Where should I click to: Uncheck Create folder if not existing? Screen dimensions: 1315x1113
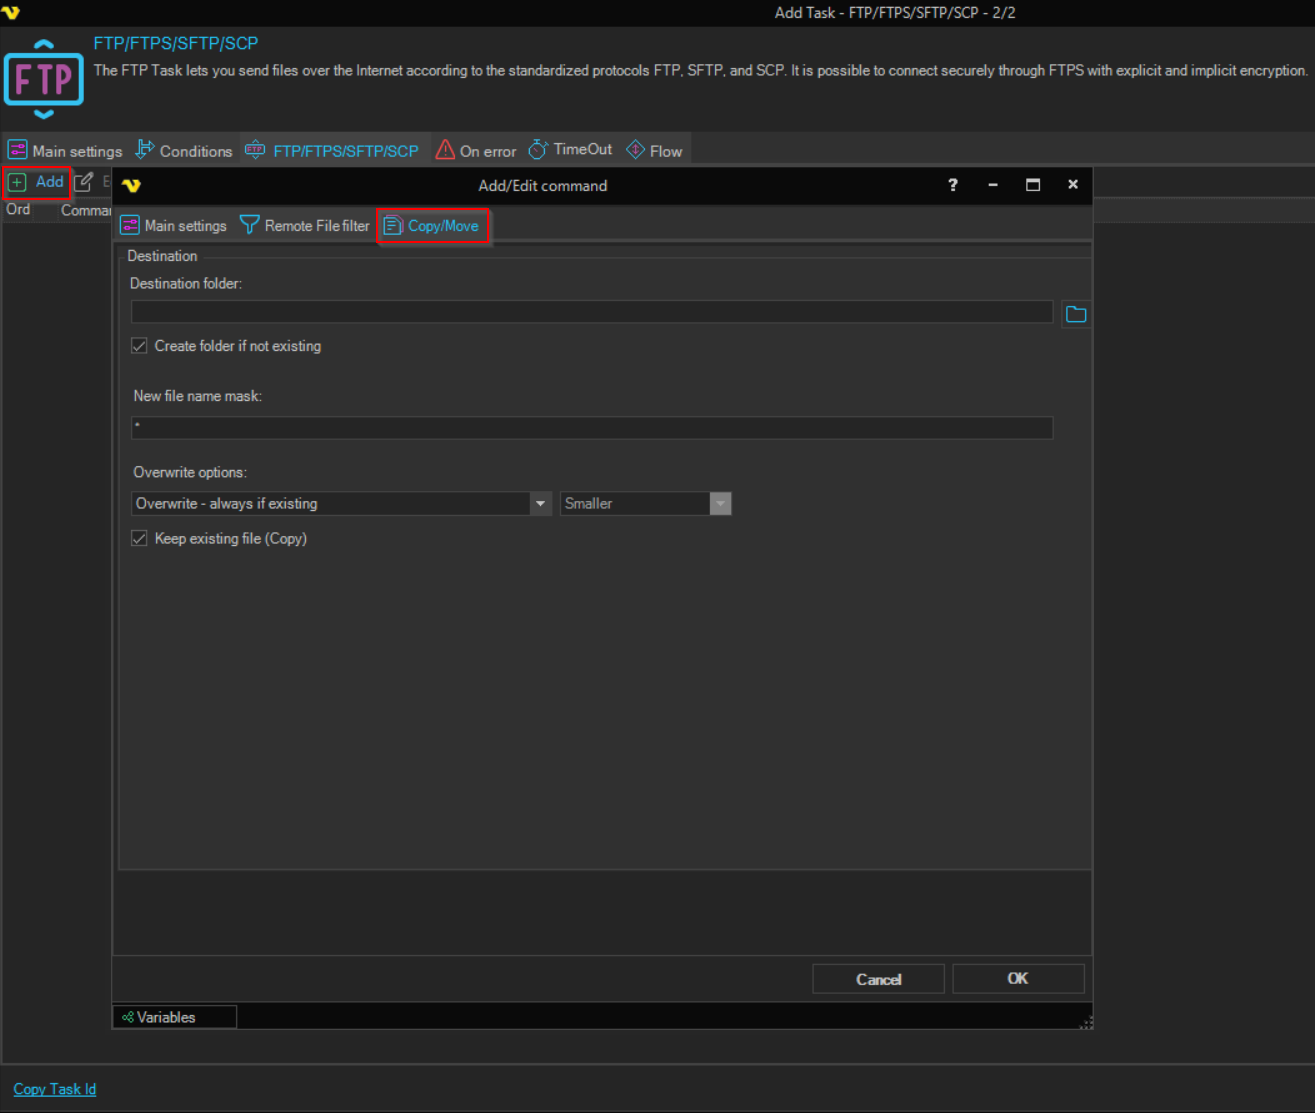(x=139, y=346)
